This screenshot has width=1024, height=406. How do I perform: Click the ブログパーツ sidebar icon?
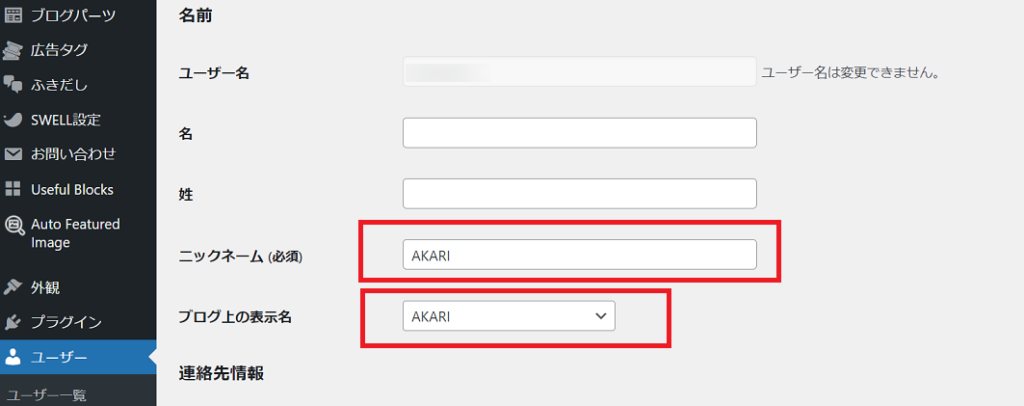pyautogui.click(x=12, y=14)
